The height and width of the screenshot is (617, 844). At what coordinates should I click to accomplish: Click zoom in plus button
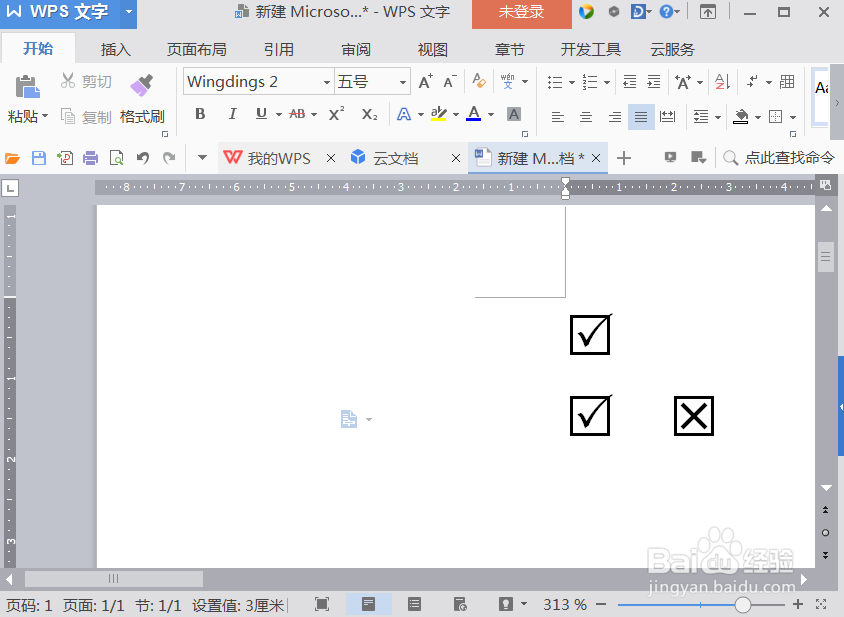[798, 605]
